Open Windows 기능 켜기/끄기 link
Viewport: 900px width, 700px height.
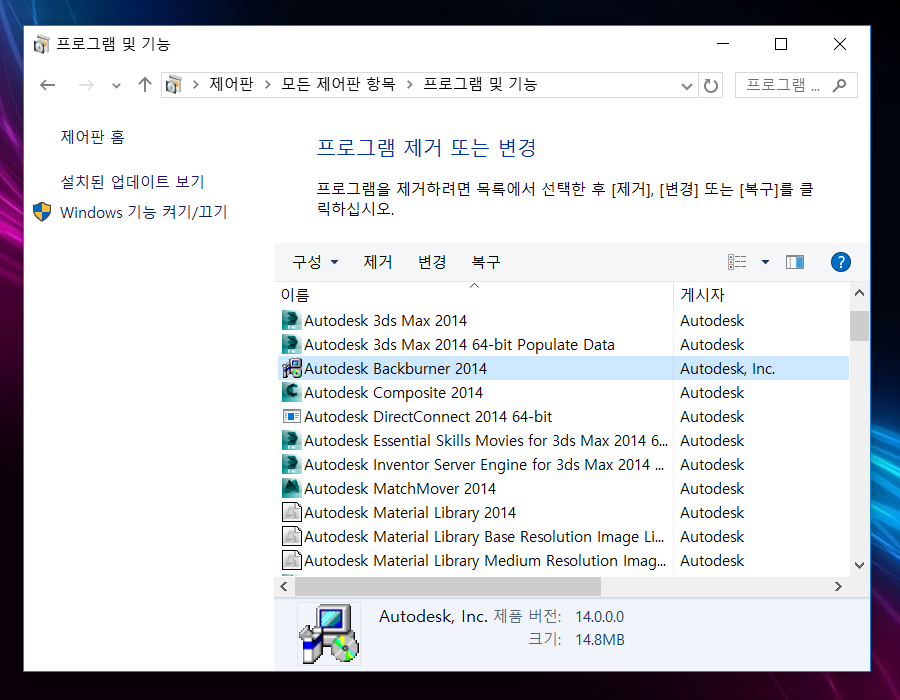coord(143,212)
